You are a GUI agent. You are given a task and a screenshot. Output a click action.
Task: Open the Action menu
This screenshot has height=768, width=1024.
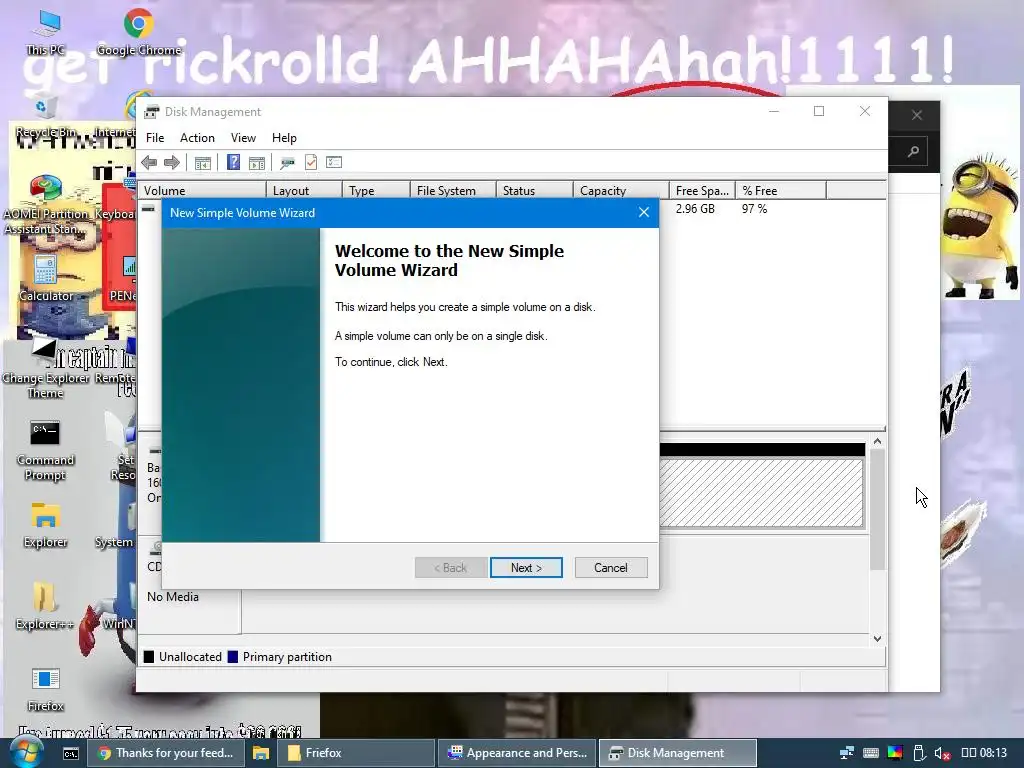197,138
